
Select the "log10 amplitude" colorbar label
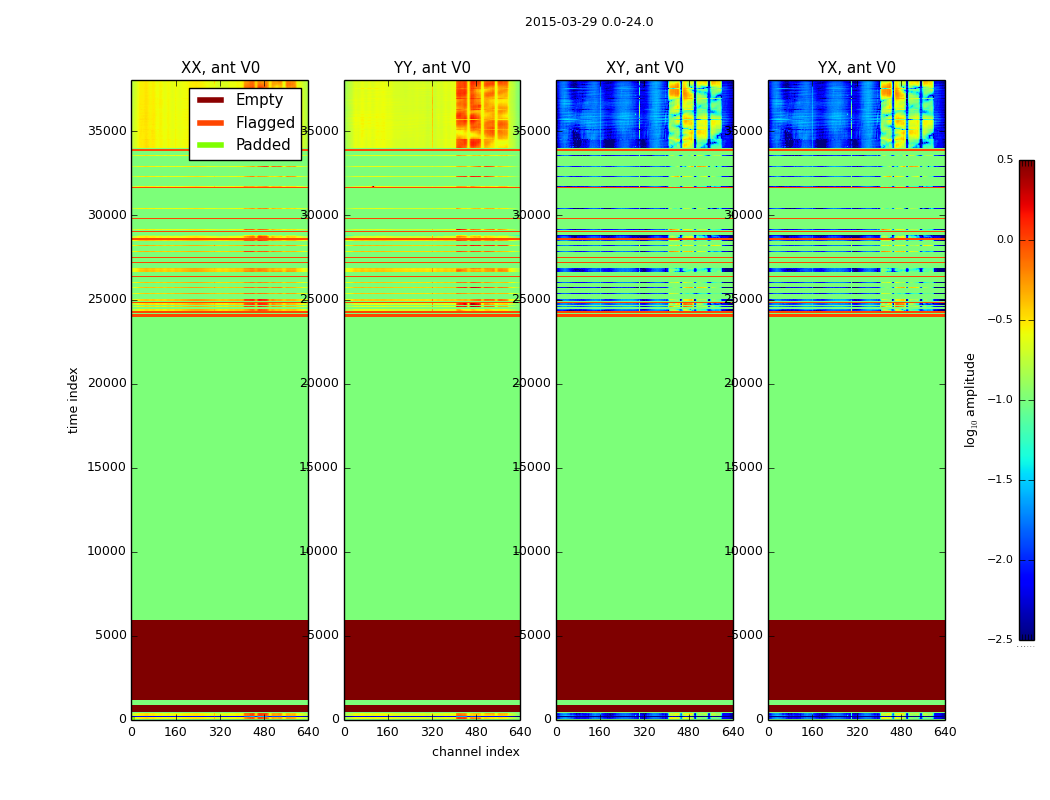970,399
